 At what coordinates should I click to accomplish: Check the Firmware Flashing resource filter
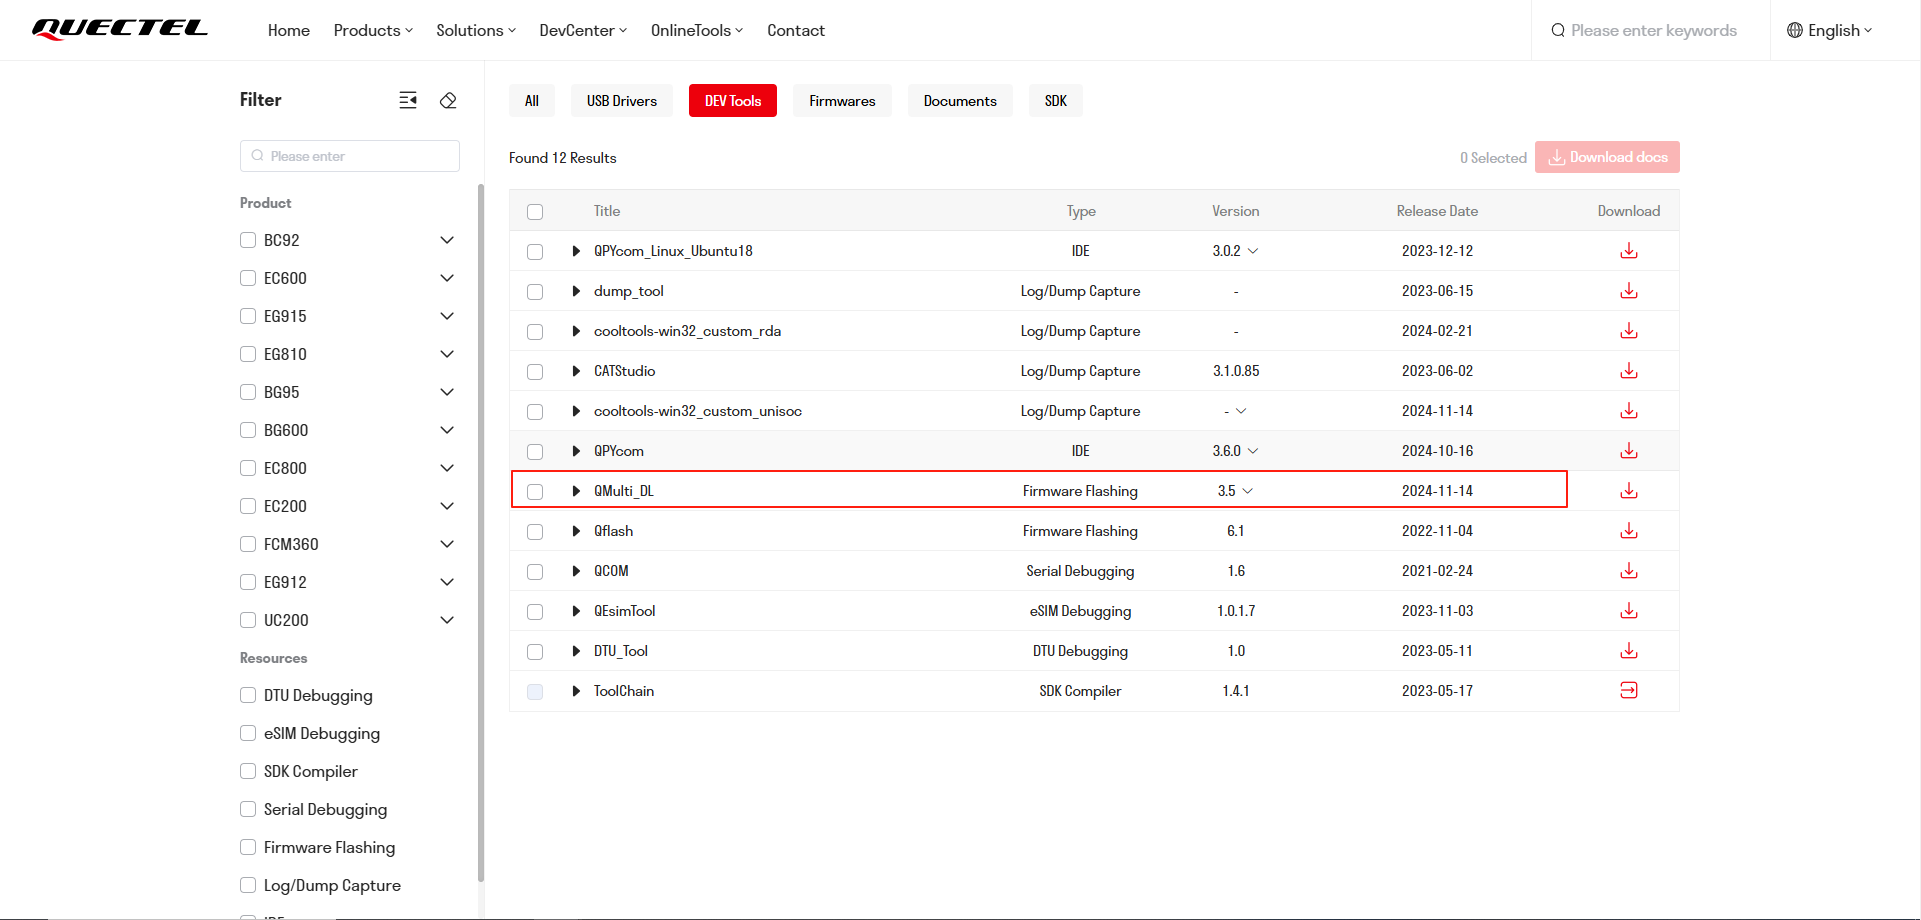[248, 847]
